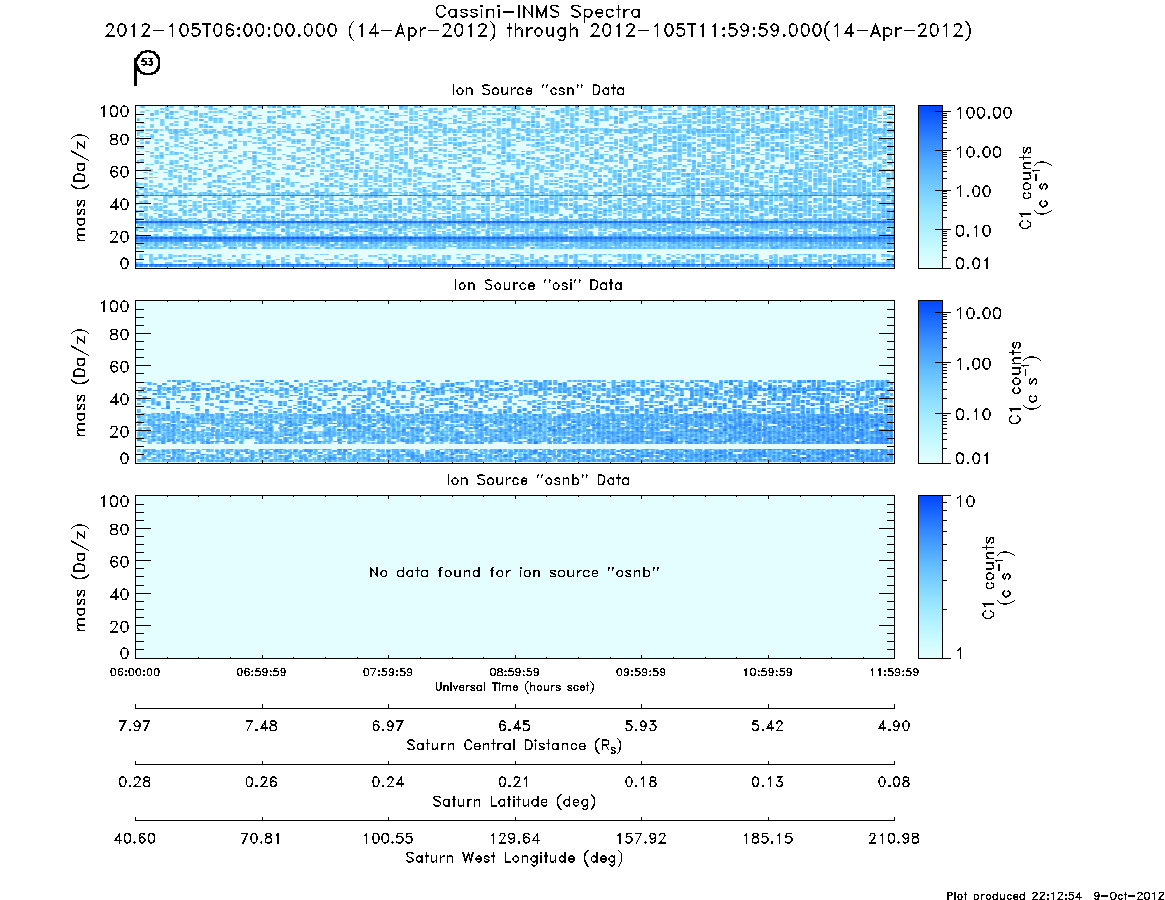Click the "Cassini-INMS Spectra" plot title
This screenshot has width=1165, height=900.
(537, 12)
